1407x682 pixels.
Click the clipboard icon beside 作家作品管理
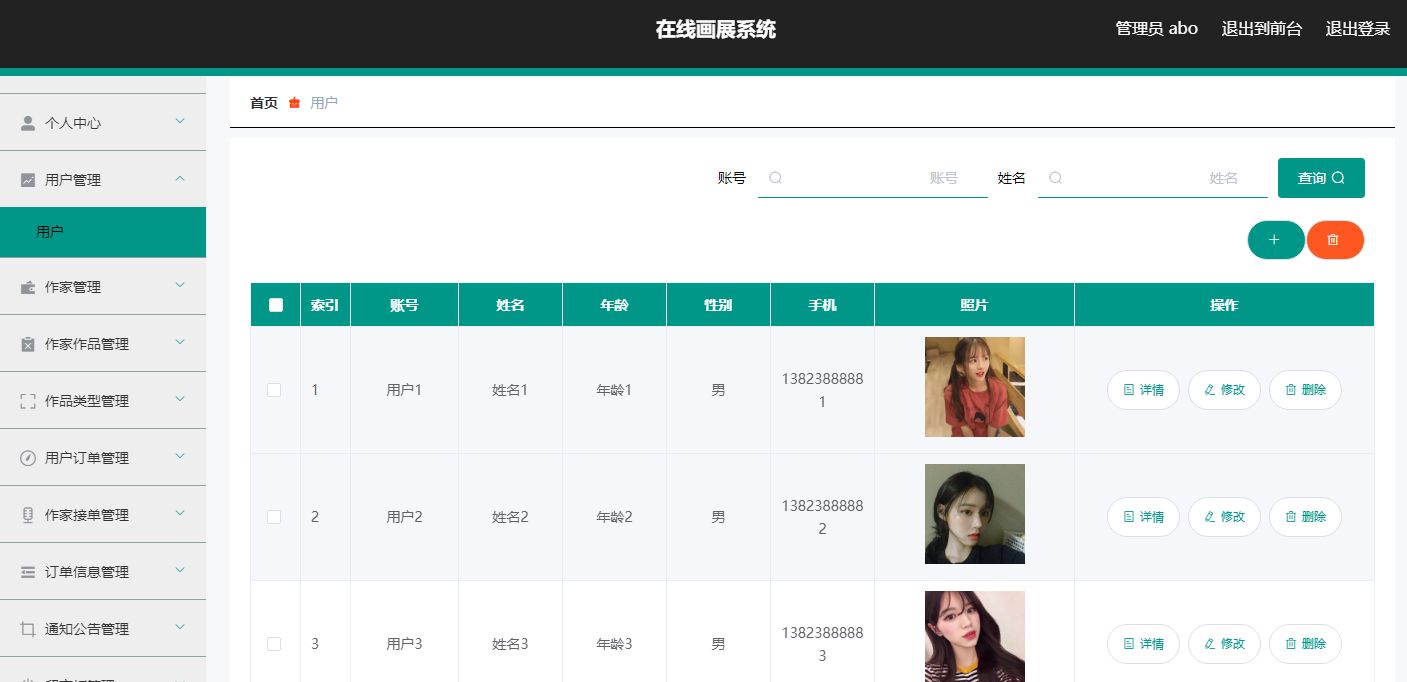tap(28, 344)
